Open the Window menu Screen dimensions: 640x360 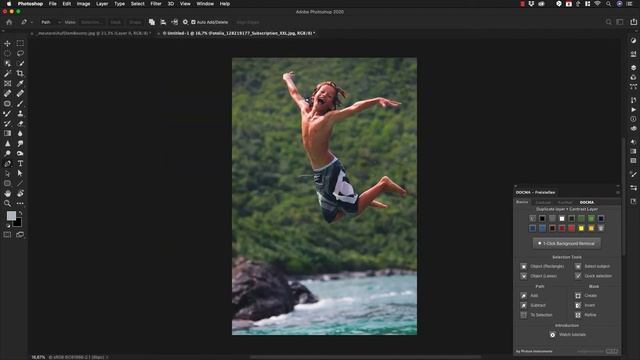point(205,4)
